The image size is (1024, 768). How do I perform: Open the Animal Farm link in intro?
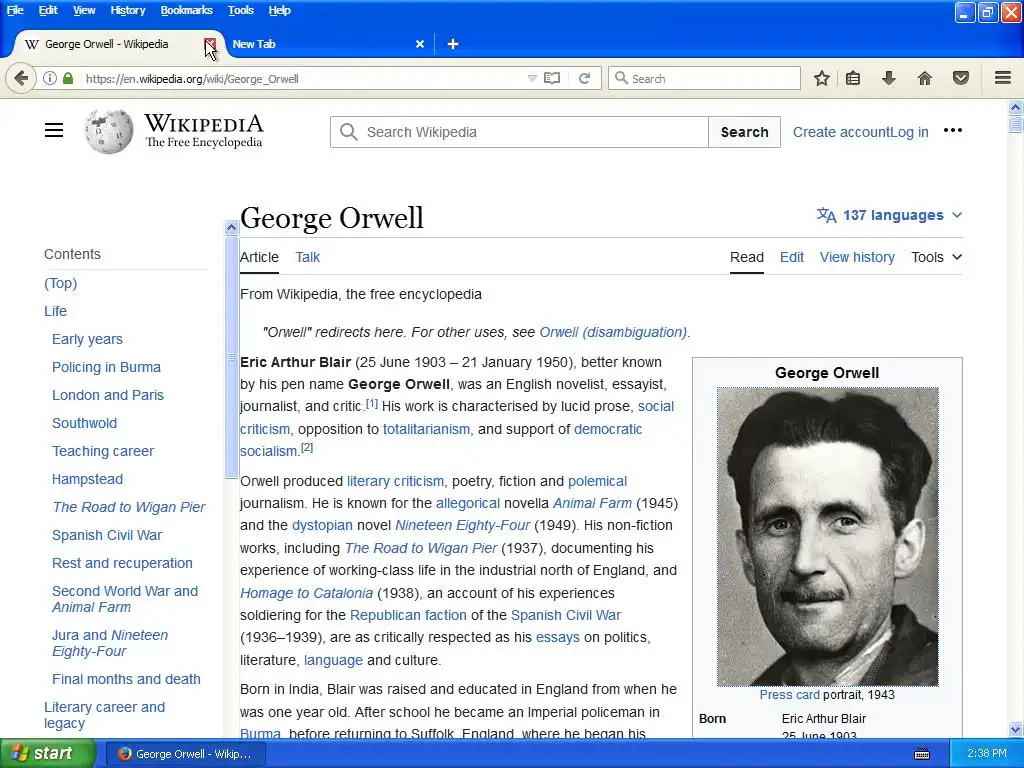click(592, 503)
